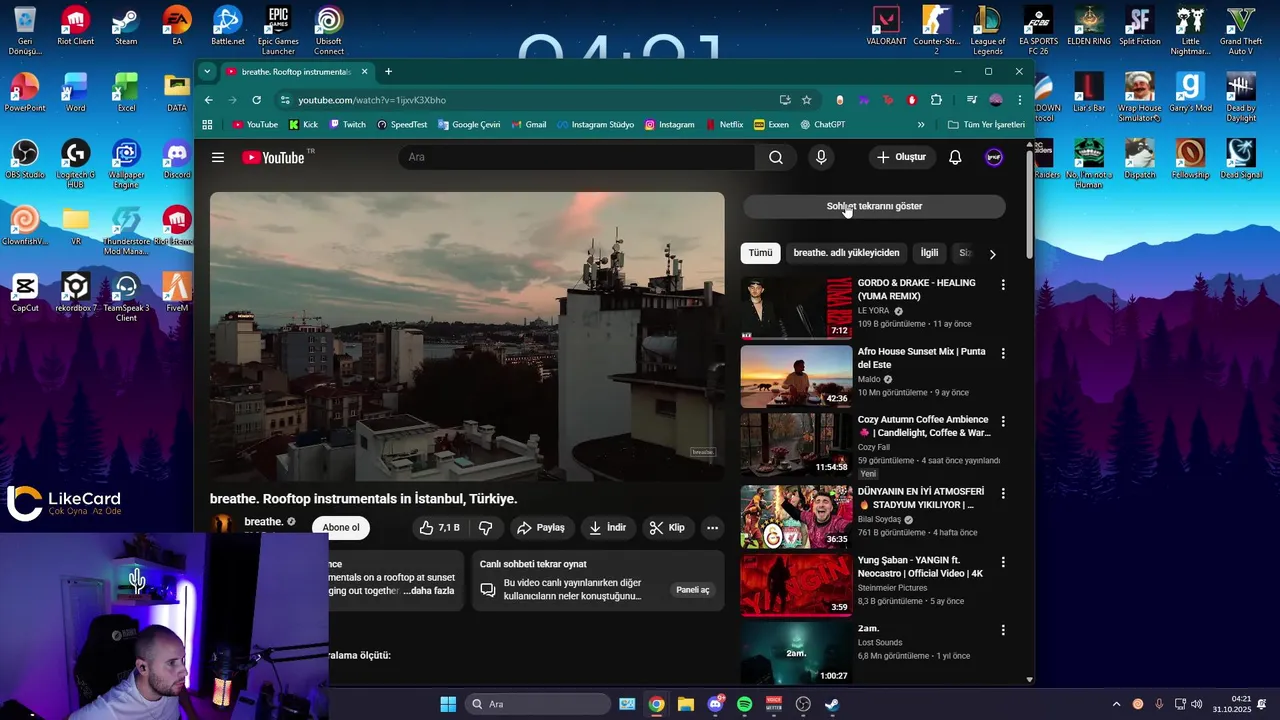
Task: Open VALORANT desktop shortcut
Action: point(886,27)
